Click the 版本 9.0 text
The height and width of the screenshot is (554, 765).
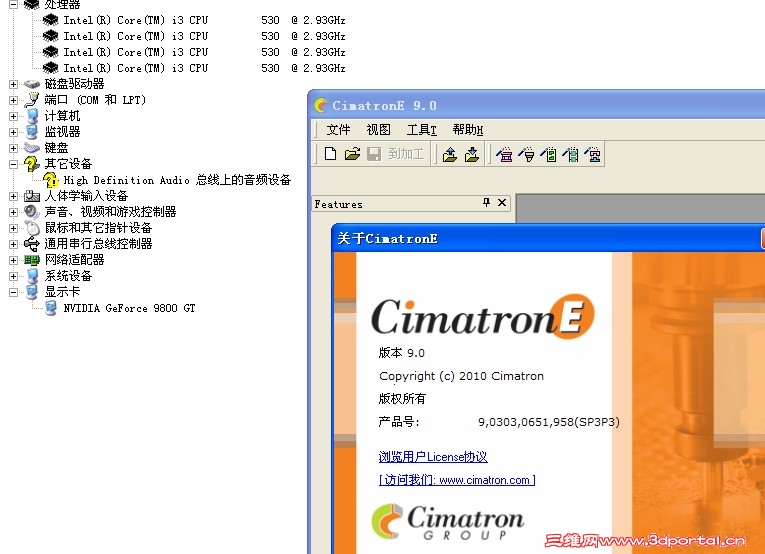pos(402,353)
